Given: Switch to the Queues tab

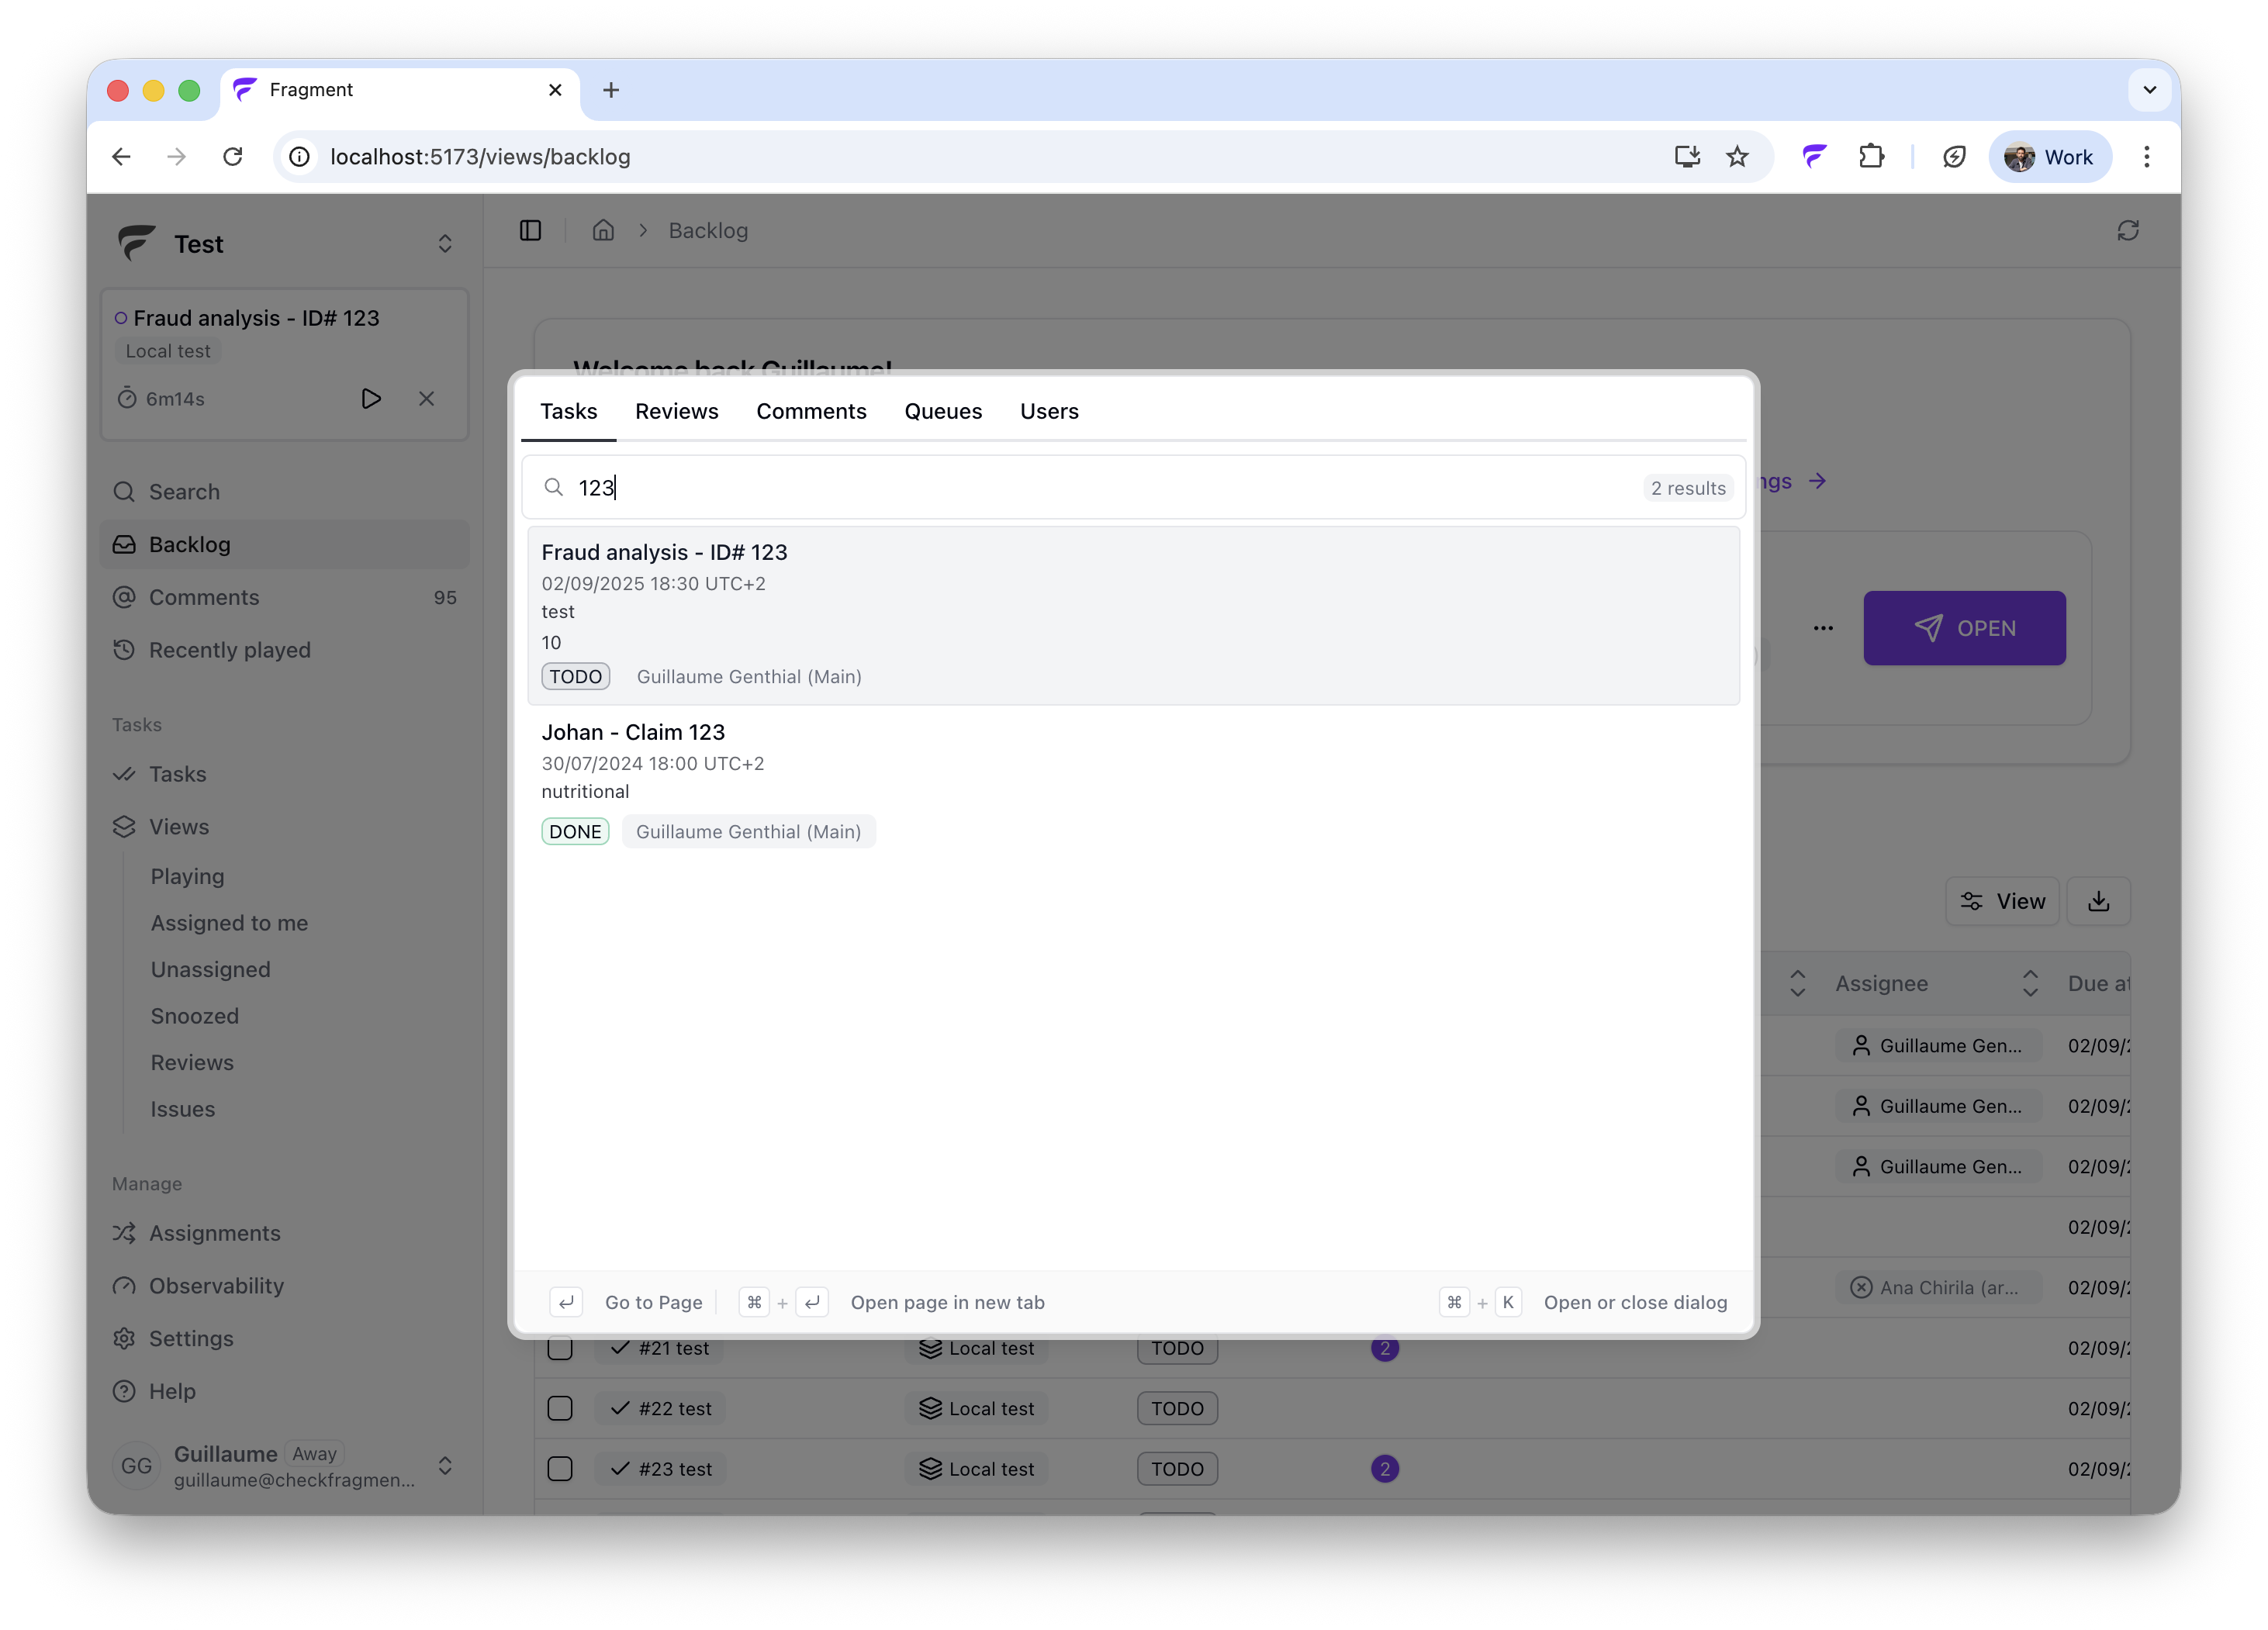Looking at the screenshot, I should click(943, 412).
